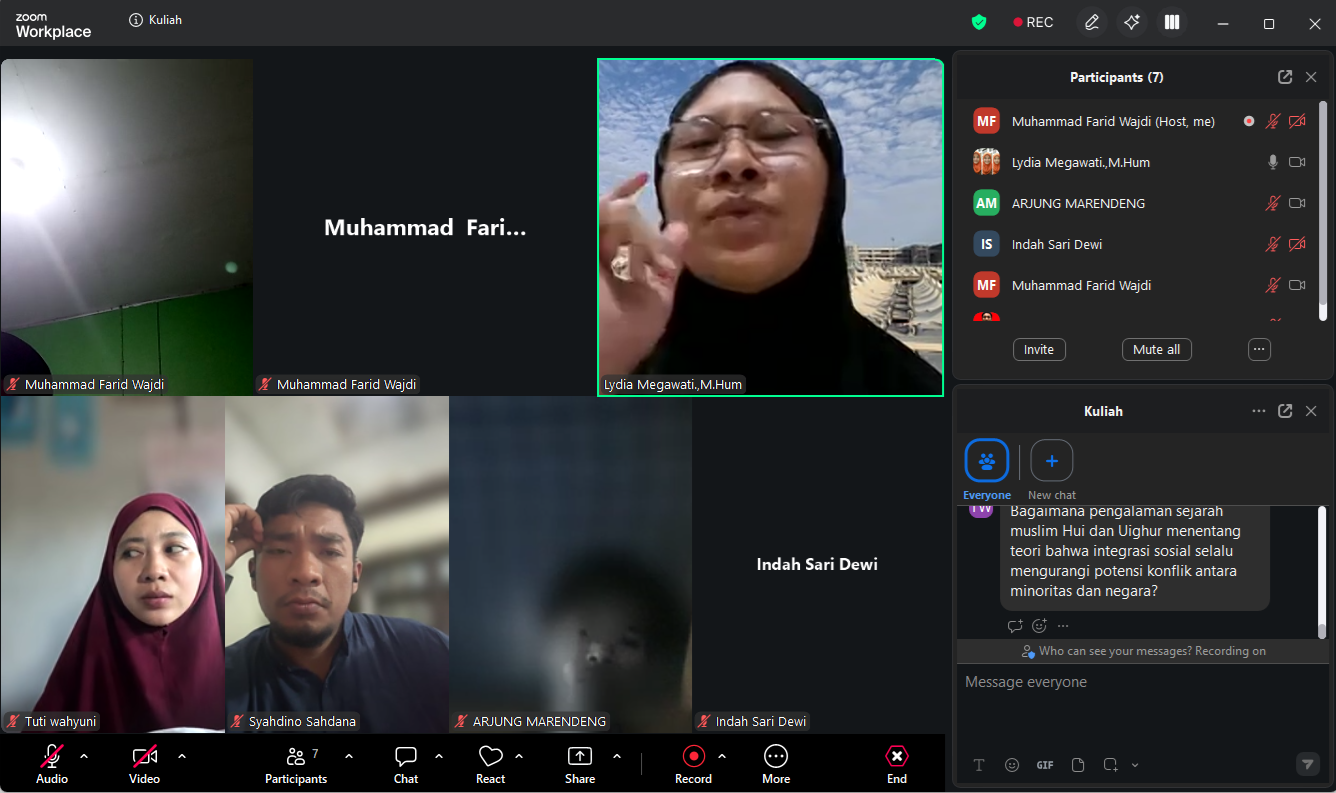1336x793 pixels.
Task: Unmute Audio in the meeting toolbar
Action: pyautogui.click(x=52, y=765)
